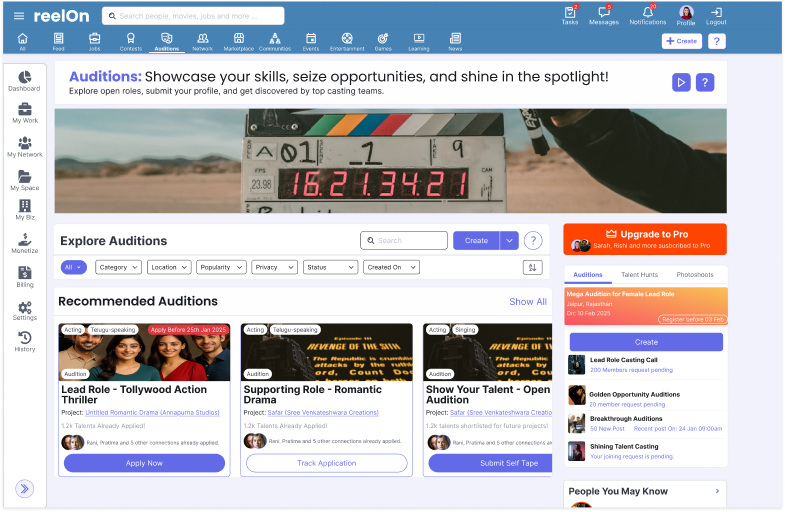Open Notifications bell in the top bar
The image size is (785, 512).
click(x=647, y=15)
